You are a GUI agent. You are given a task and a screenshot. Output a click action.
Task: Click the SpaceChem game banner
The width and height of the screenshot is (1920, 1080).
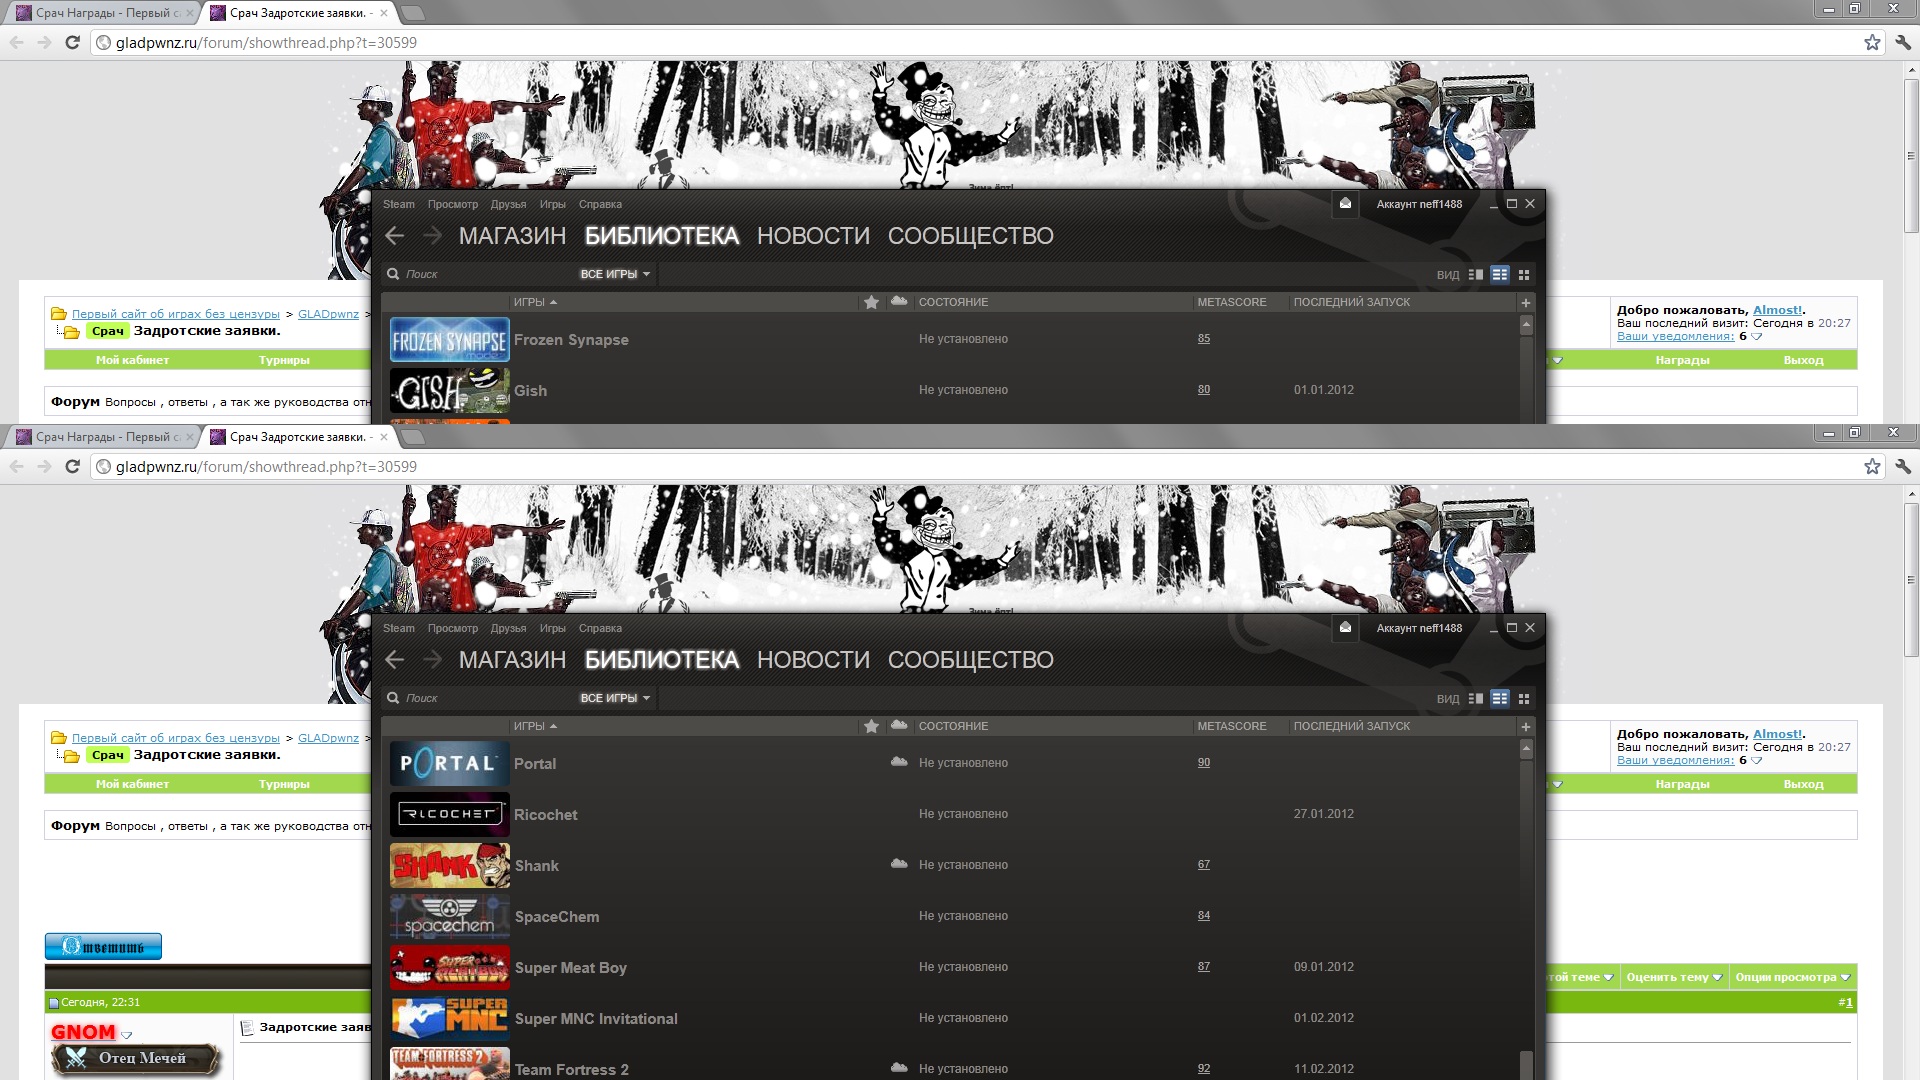(x=449, y=917)
